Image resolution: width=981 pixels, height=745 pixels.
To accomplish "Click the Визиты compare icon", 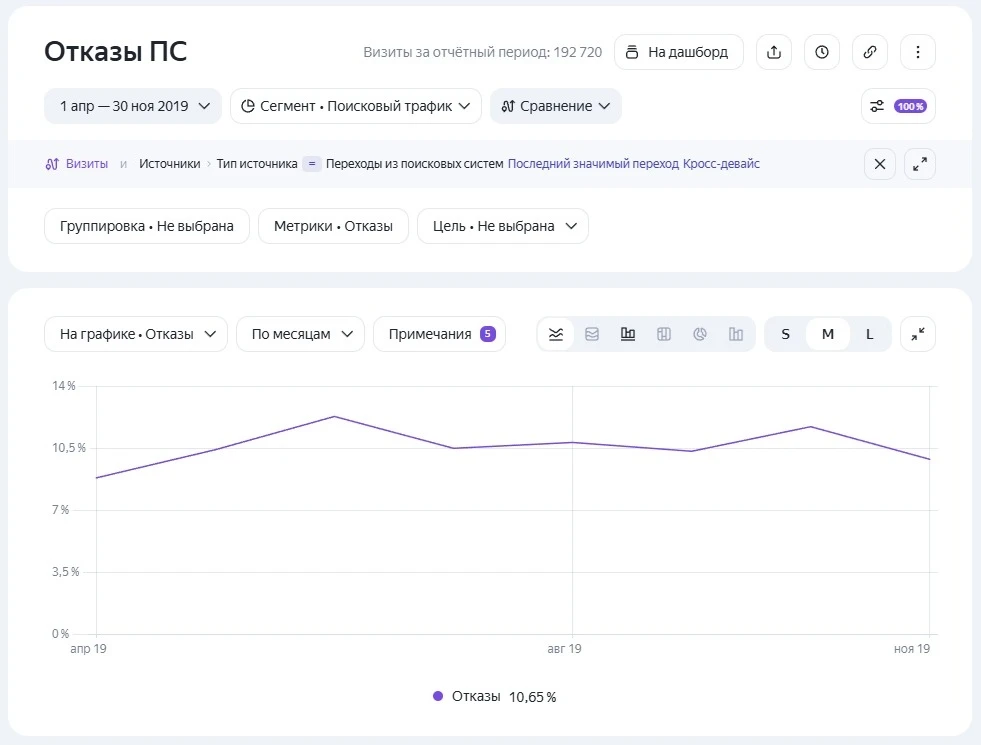I will click(52, 164).
